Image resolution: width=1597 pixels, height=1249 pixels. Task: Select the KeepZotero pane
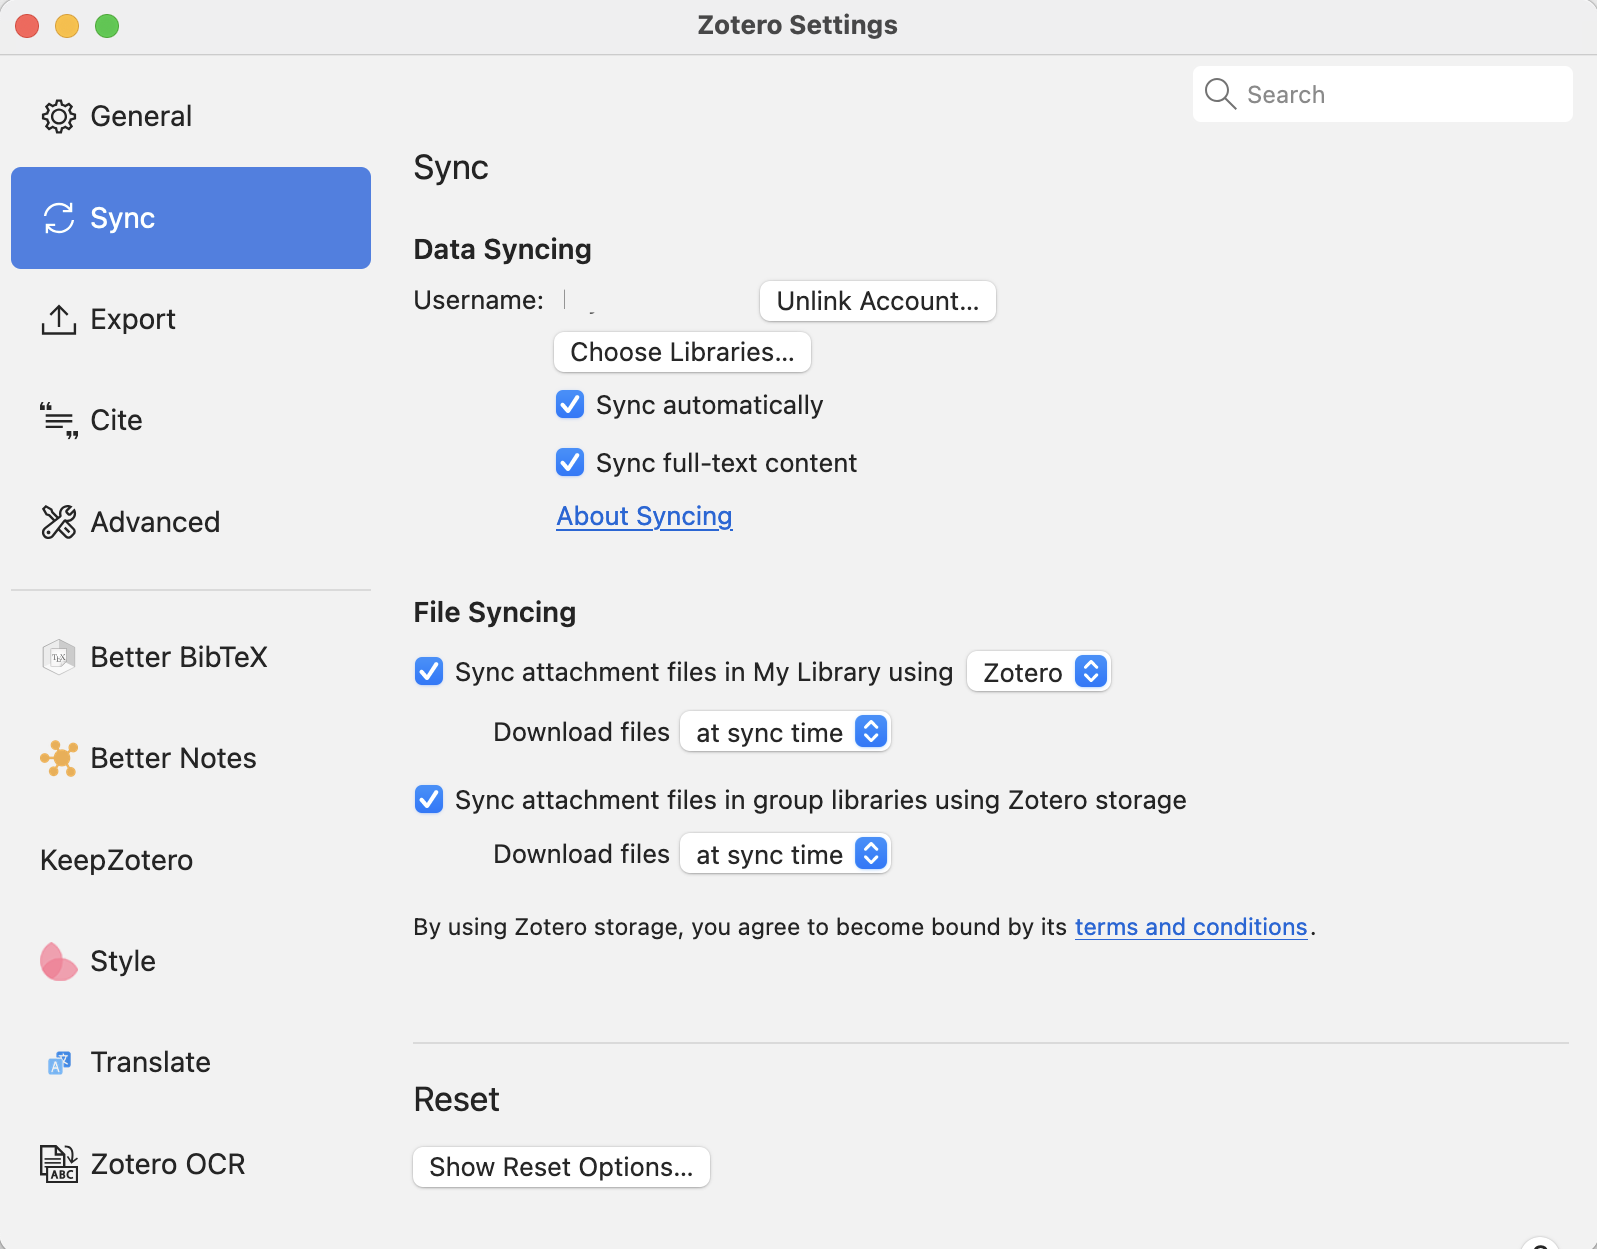(191, 860)
